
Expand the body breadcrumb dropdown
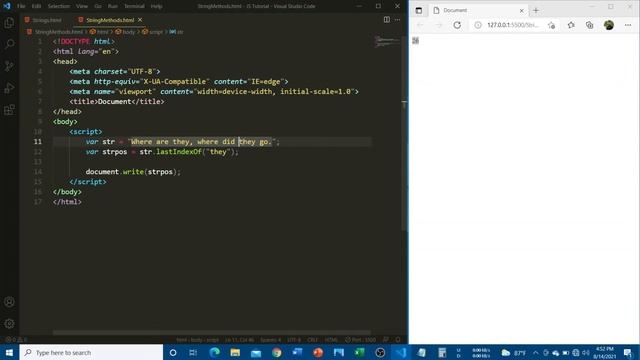(x=125, y=31)
